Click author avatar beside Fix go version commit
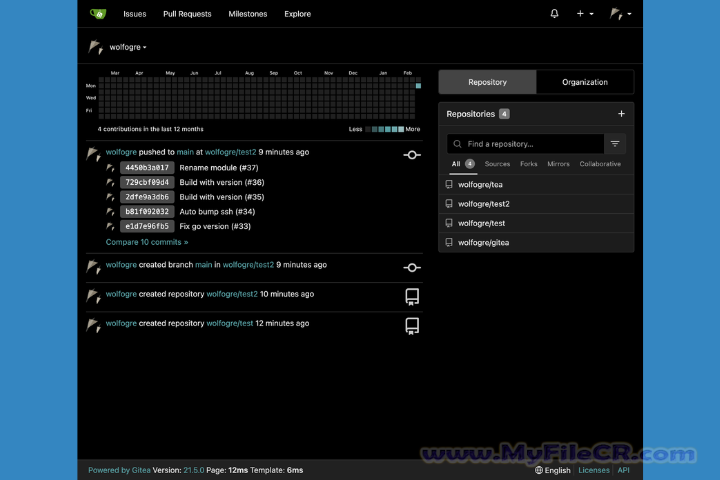720x480 pixels. [110, 226]
